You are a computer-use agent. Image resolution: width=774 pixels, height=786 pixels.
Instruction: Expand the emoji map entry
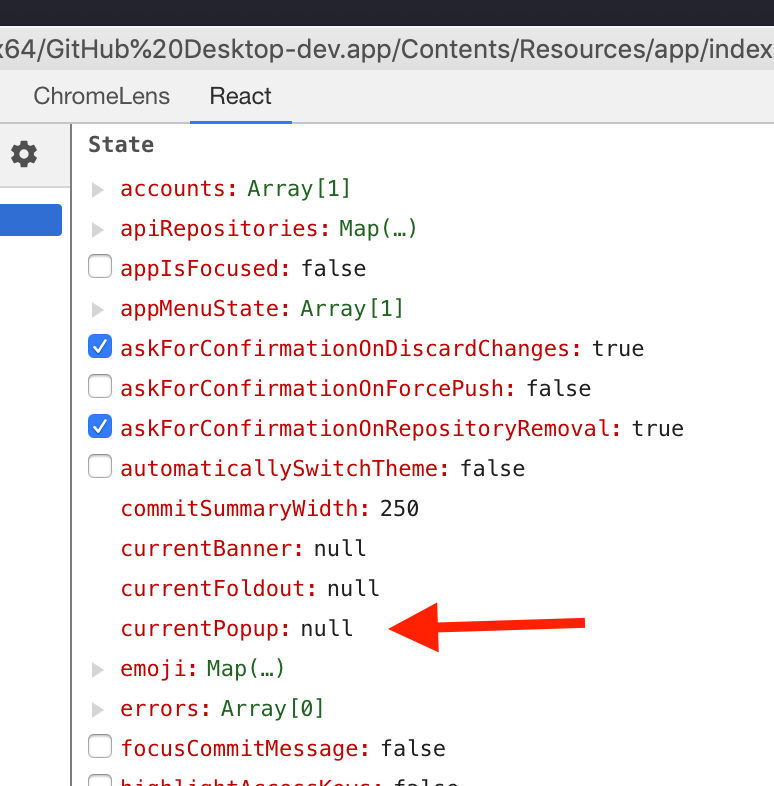tap(98, 670)
